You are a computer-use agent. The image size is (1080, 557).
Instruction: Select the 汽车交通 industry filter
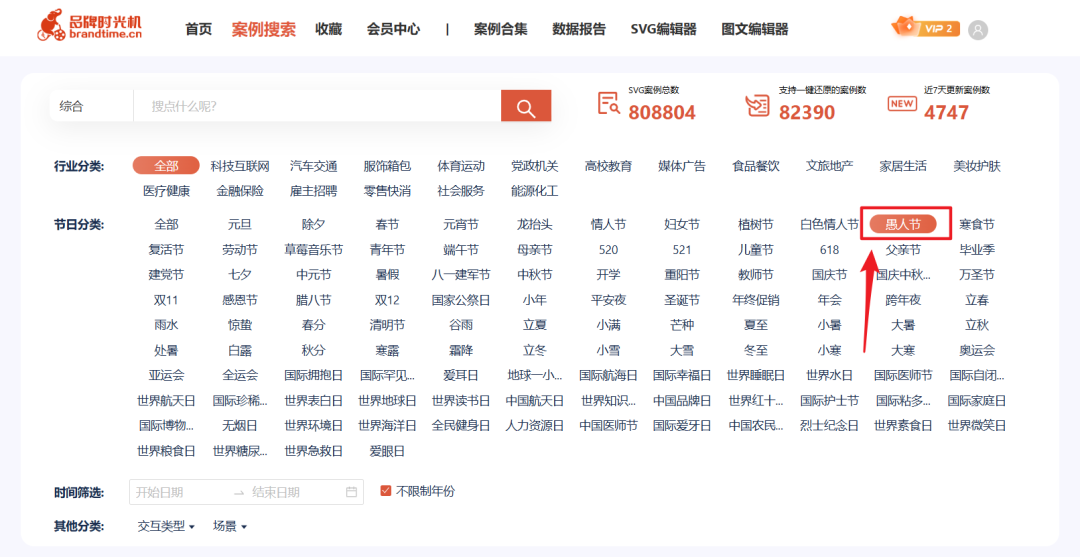click(x=314, y=166)
